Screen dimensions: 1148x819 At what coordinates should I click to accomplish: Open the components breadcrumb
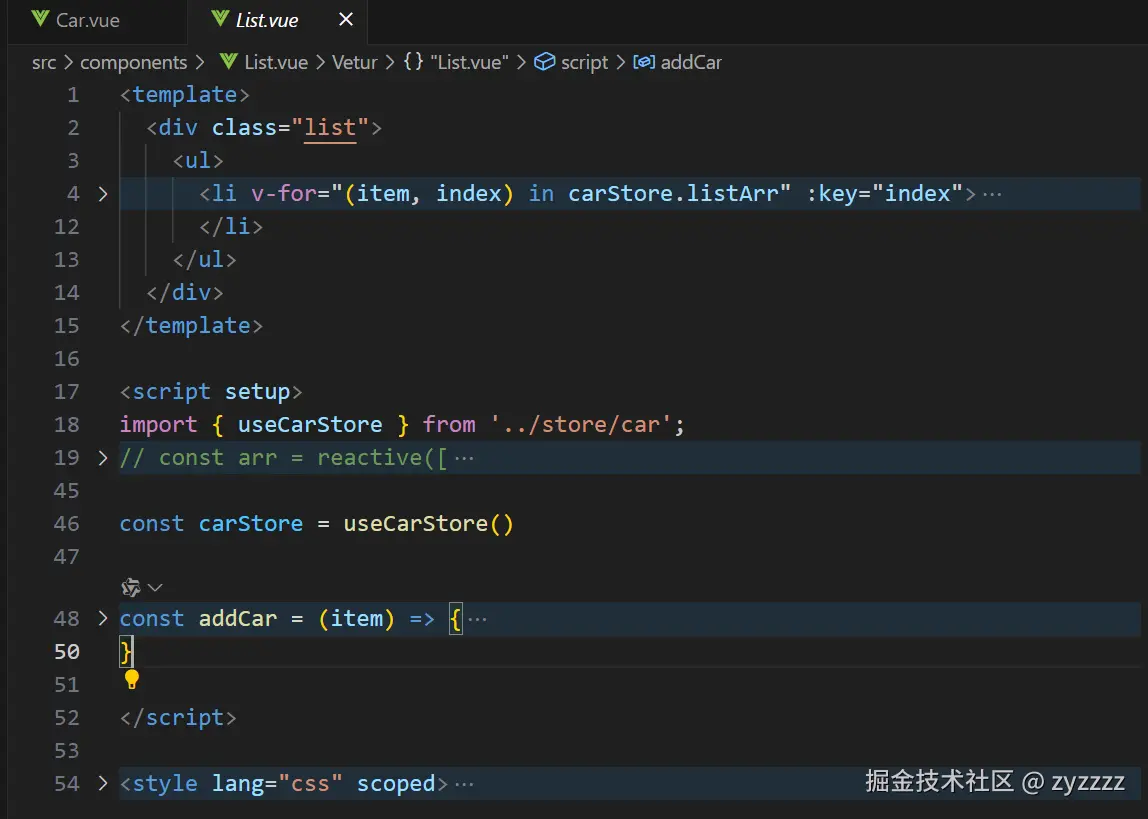pos(133,62)
